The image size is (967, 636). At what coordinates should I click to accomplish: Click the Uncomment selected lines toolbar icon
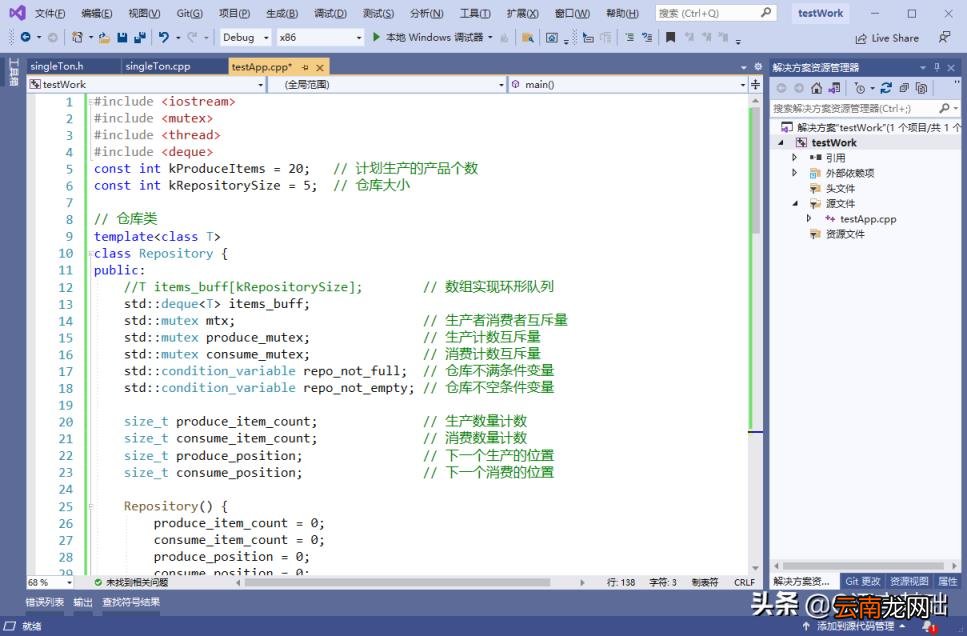[x=647, y=38]
